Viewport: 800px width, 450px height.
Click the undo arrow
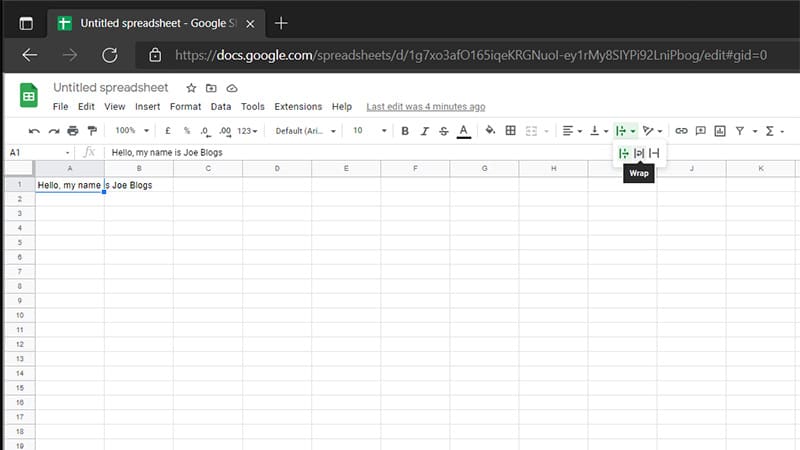tap(34, 131)
